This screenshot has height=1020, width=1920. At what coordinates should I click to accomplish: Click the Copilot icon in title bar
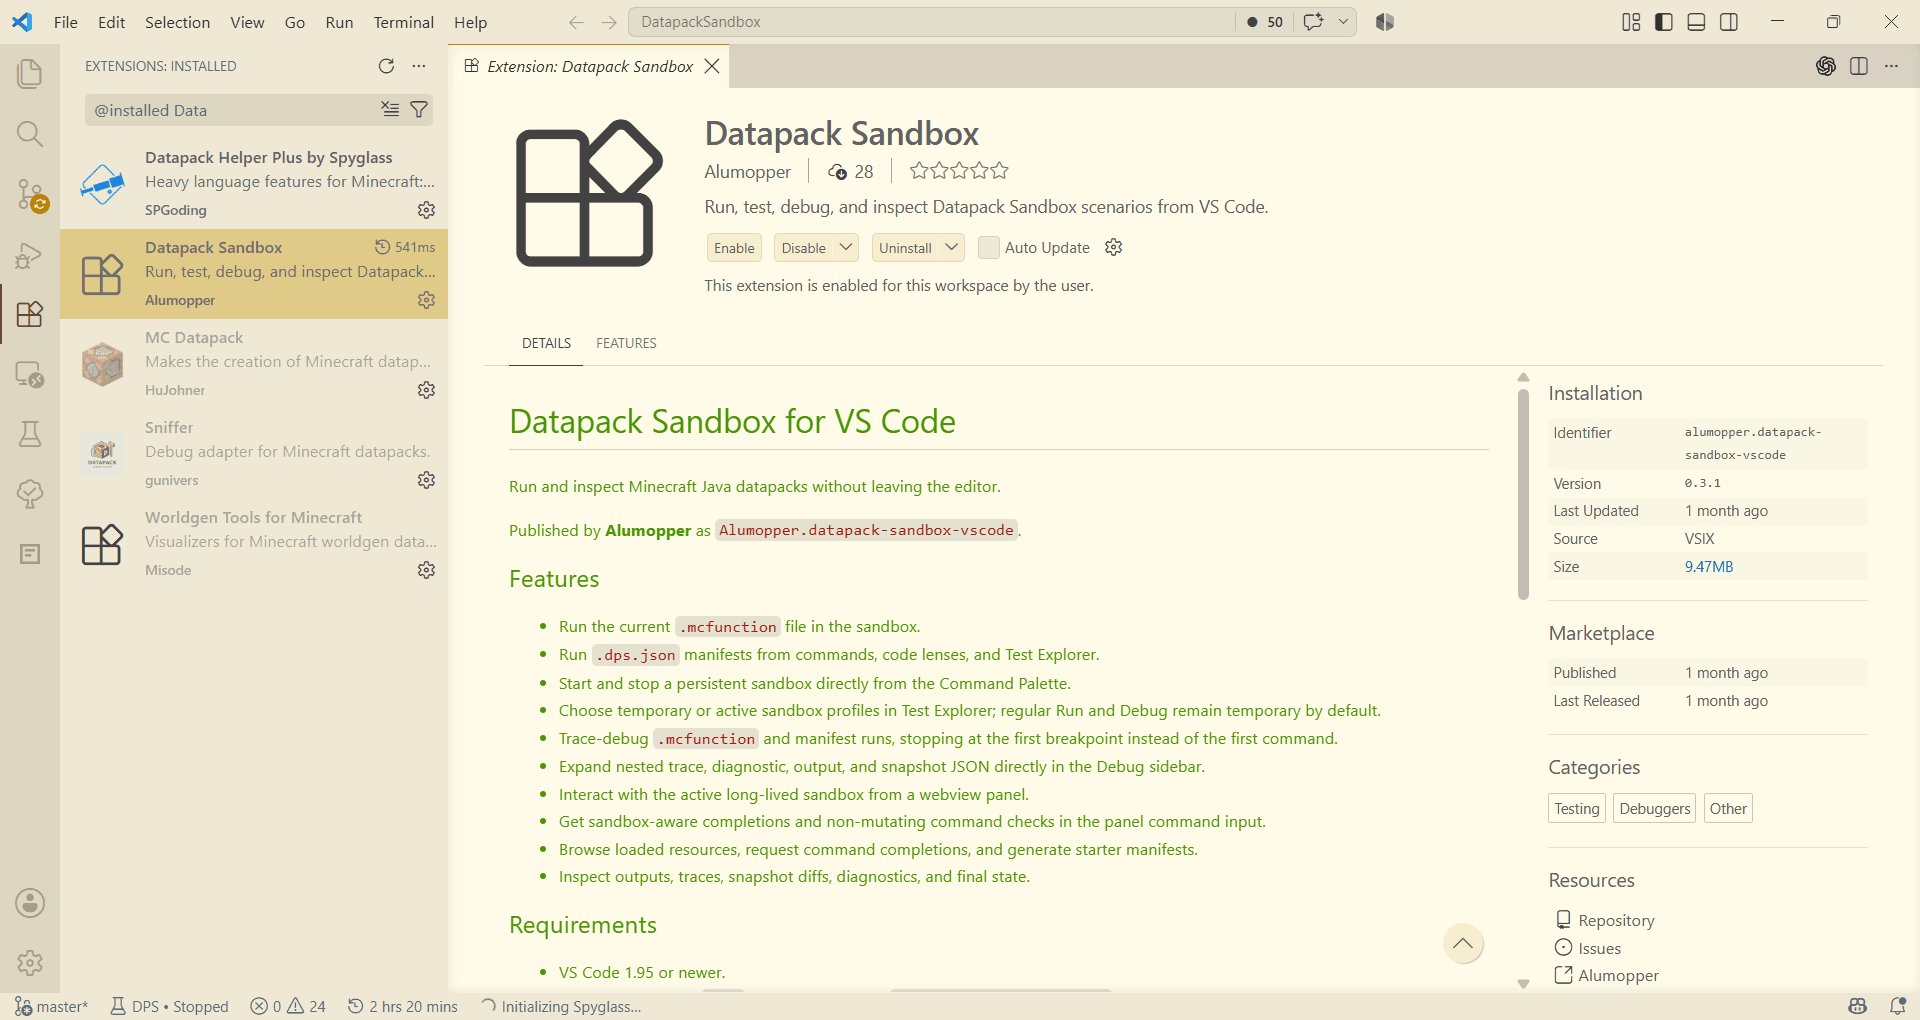coord(1385,22)
